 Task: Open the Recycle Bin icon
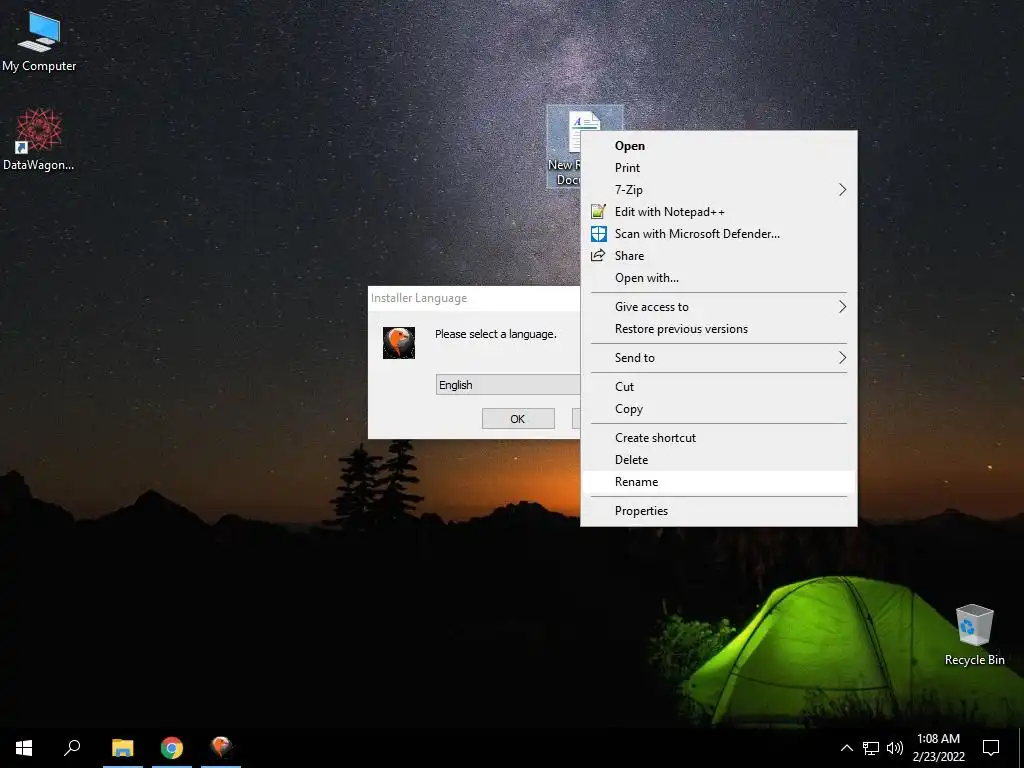point(974,635)
